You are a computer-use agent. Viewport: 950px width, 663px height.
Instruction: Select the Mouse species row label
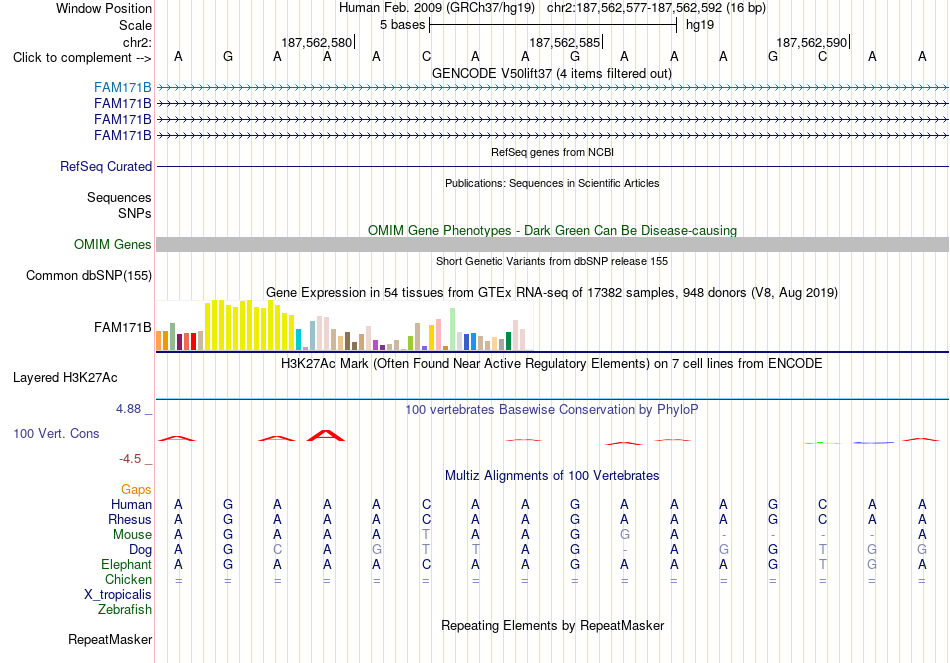[132, 535]
